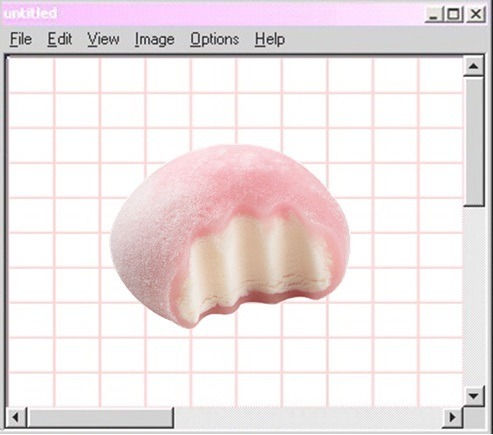Click the horizontal scrollbar thumb
Image resolution: width=493 pixels, height=435 pixels.
[100, 417]
